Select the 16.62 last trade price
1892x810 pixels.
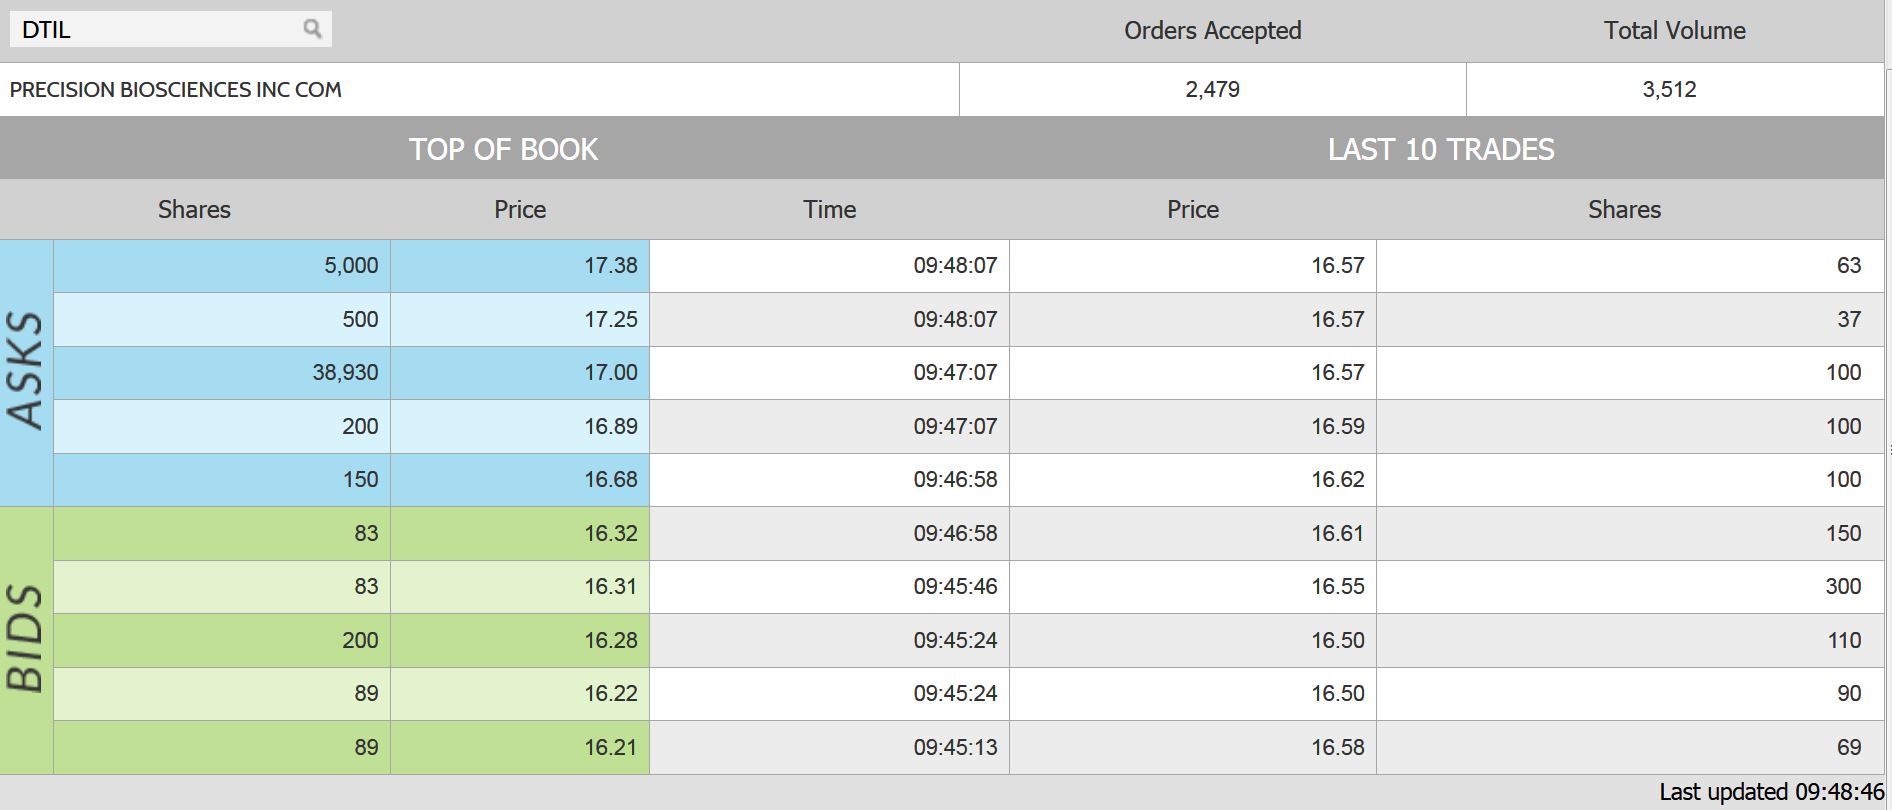(x=1193, y=480)
